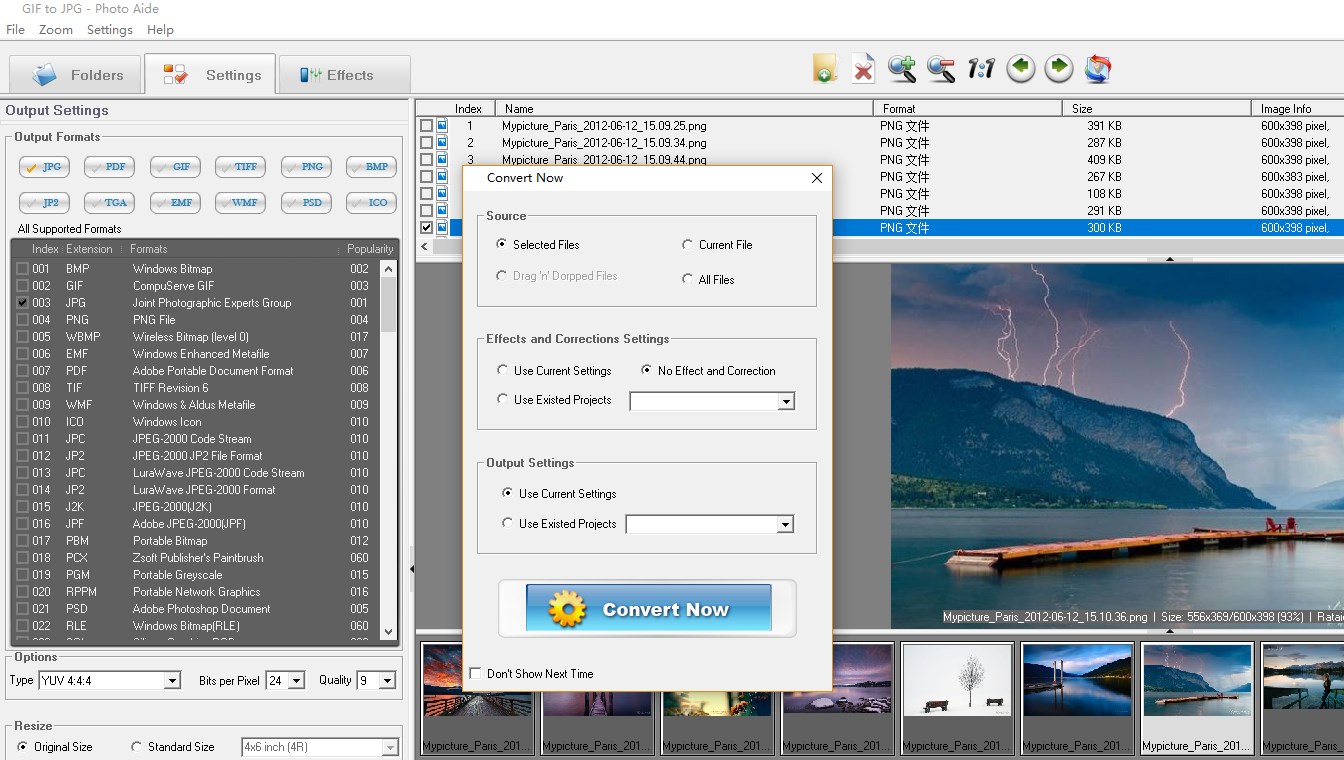Click the convert images icon in toolbar
The width and height of the screenshot is (1344, 760).
[x=1098, y=69]
